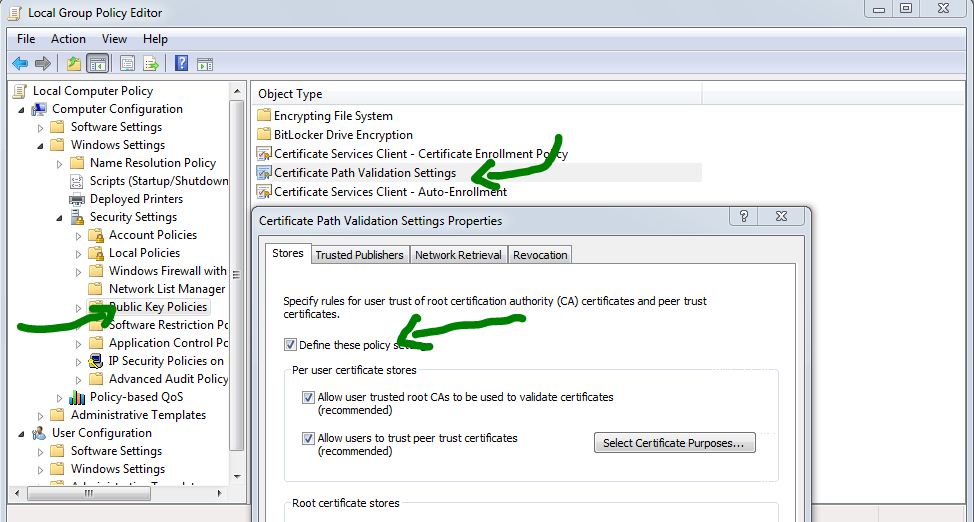Collapse the User Configuration node

pyautogui.click(x=22, y=434)
